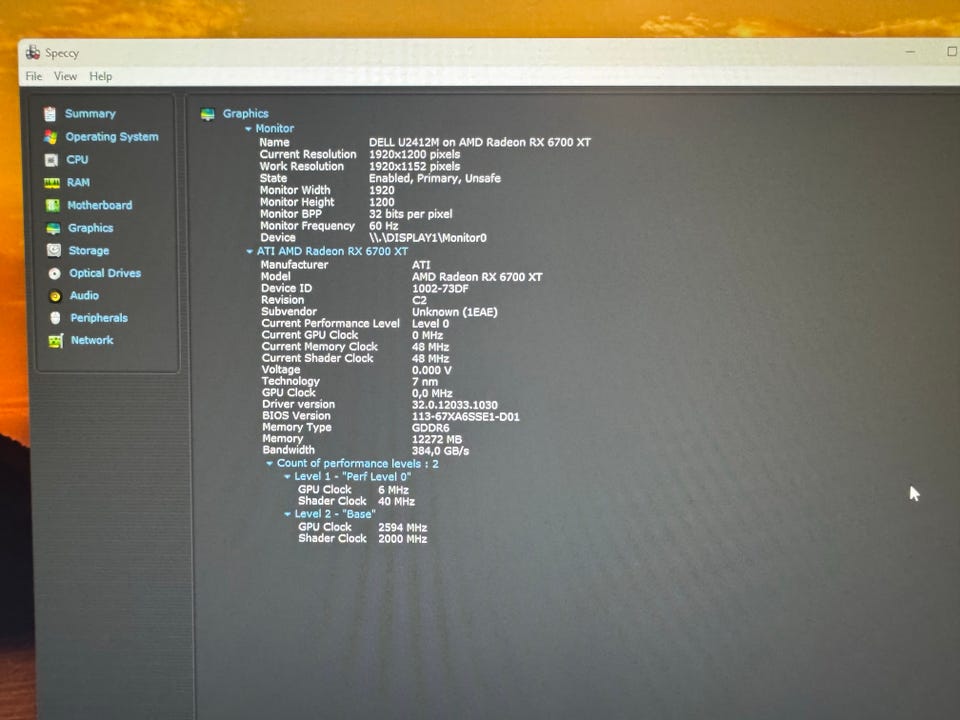Click the CPU chip icon
Viewport: 960px width, 720px height.
pyautogui.click(x=51, y=160)
